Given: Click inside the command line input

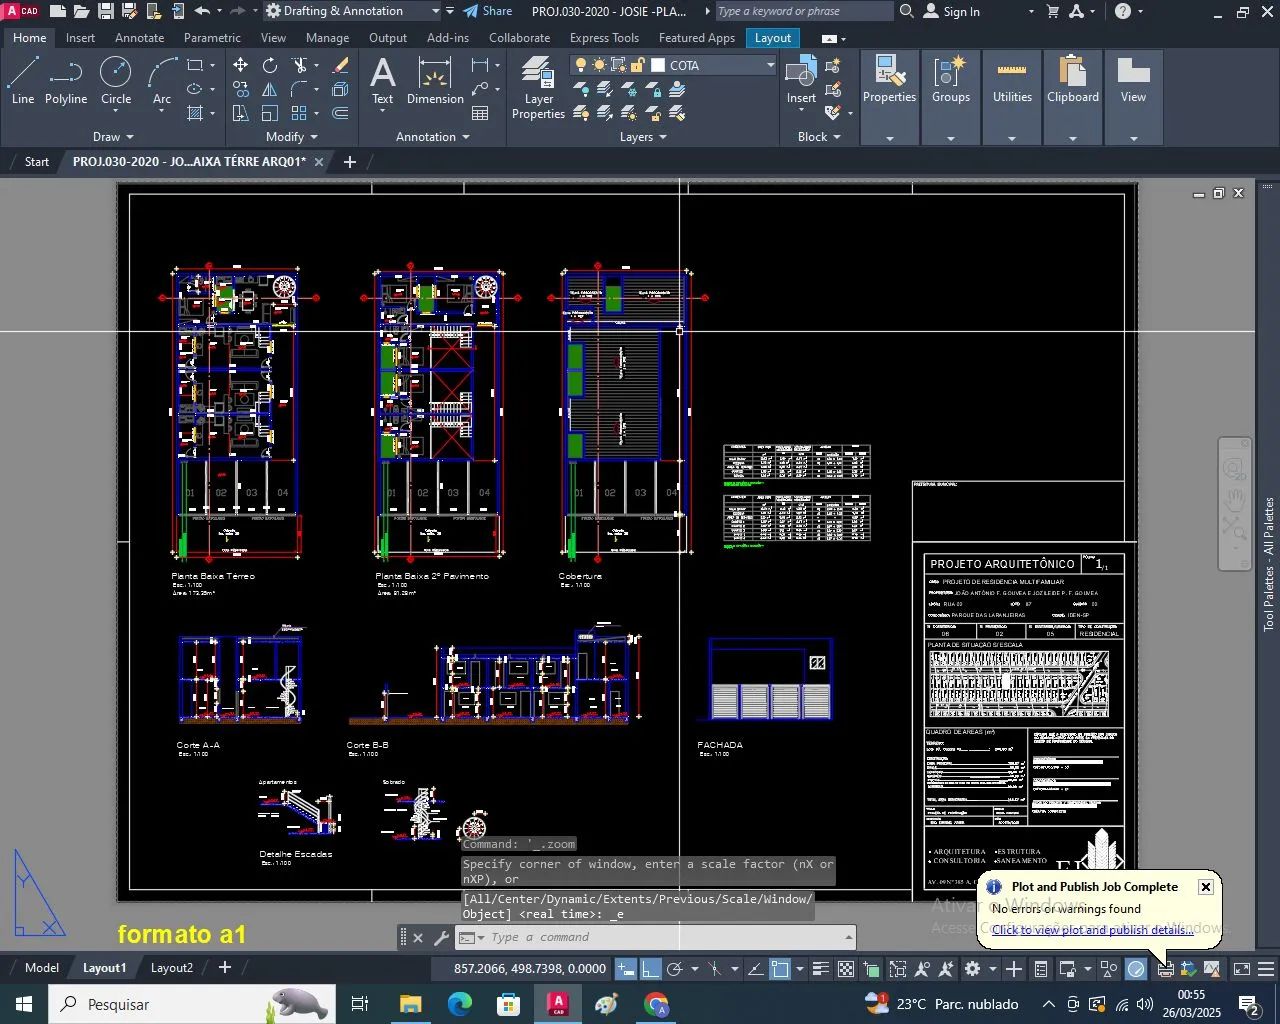Looking at the screenshot, I should click(600, 937).
